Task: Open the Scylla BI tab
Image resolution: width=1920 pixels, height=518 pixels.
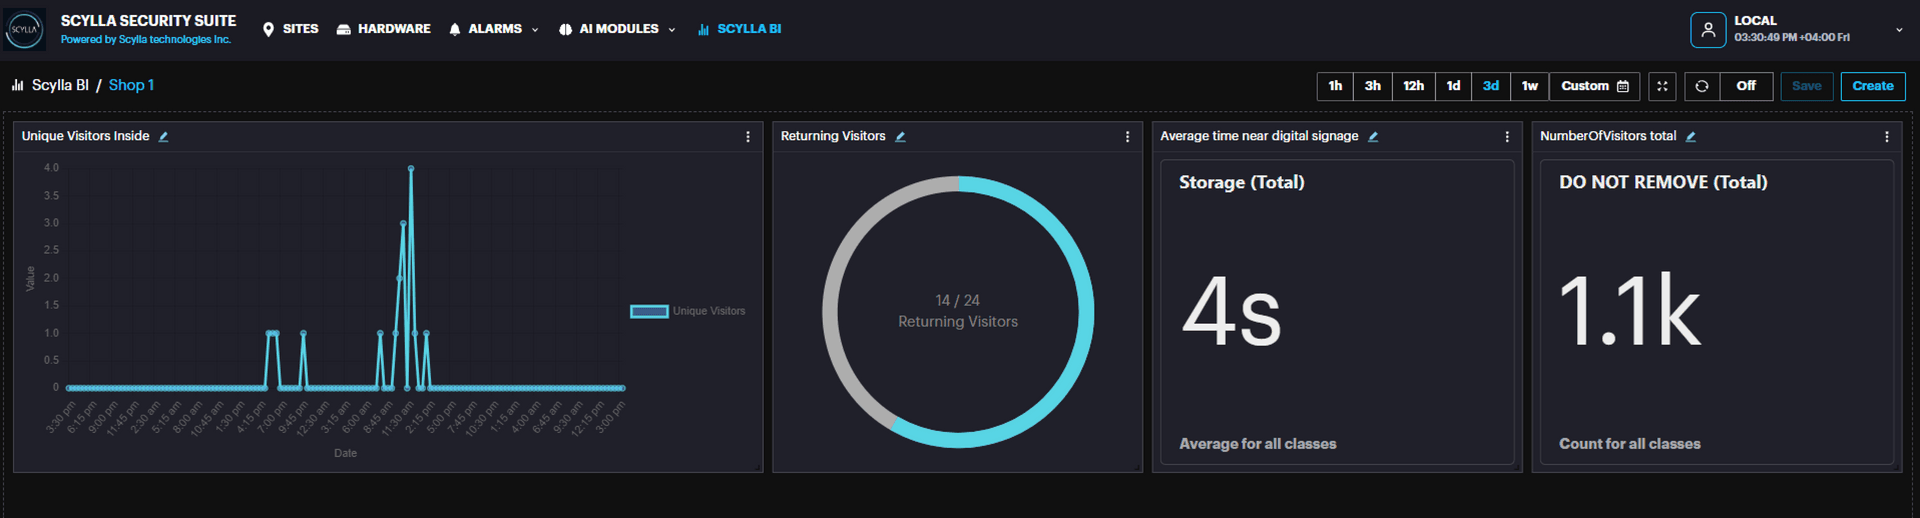Action: click(x=740, y=29)
